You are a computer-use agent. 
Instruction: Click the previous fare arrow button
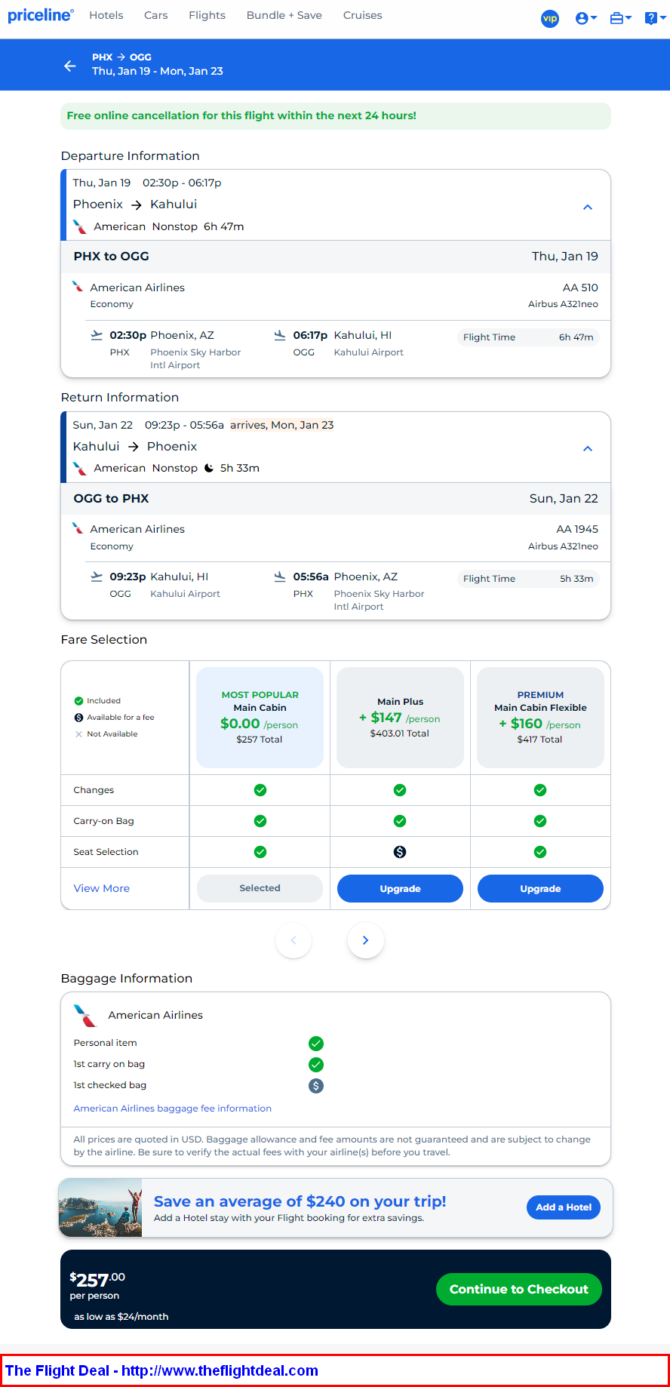point(294,940)
